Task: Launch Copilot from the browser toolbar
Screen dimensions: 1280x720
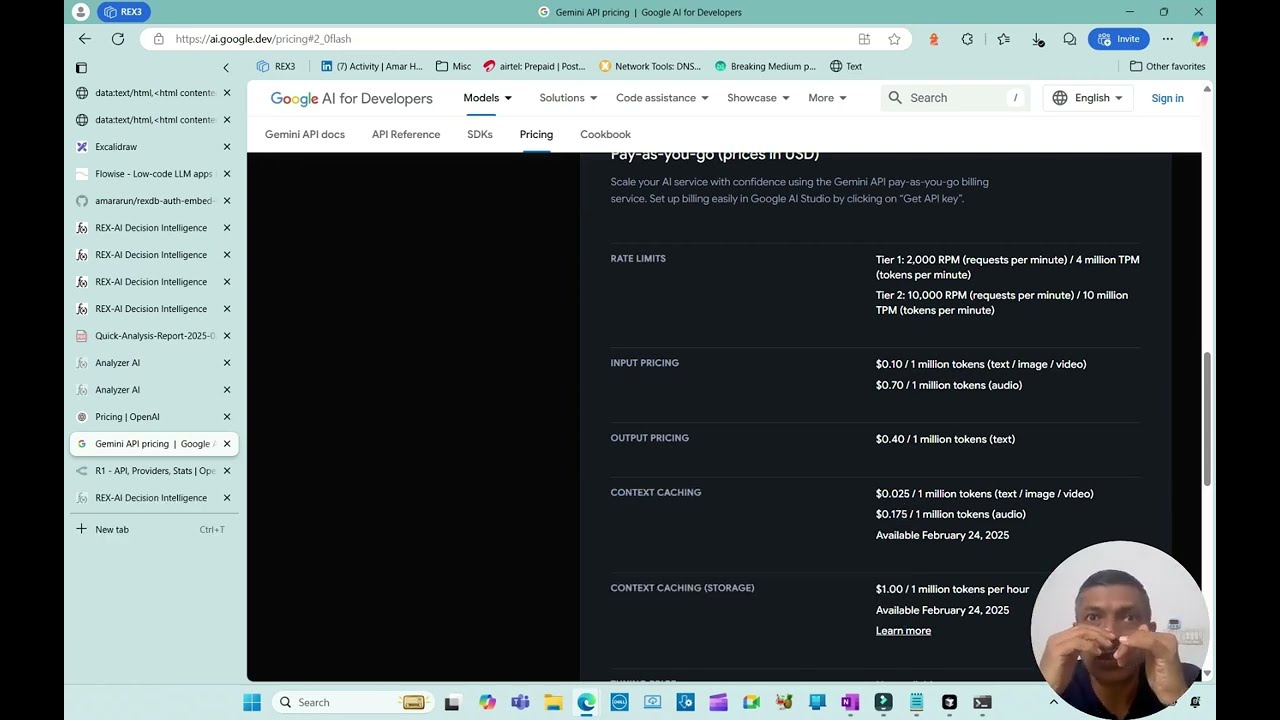Action: click(x=1199, y=39)
